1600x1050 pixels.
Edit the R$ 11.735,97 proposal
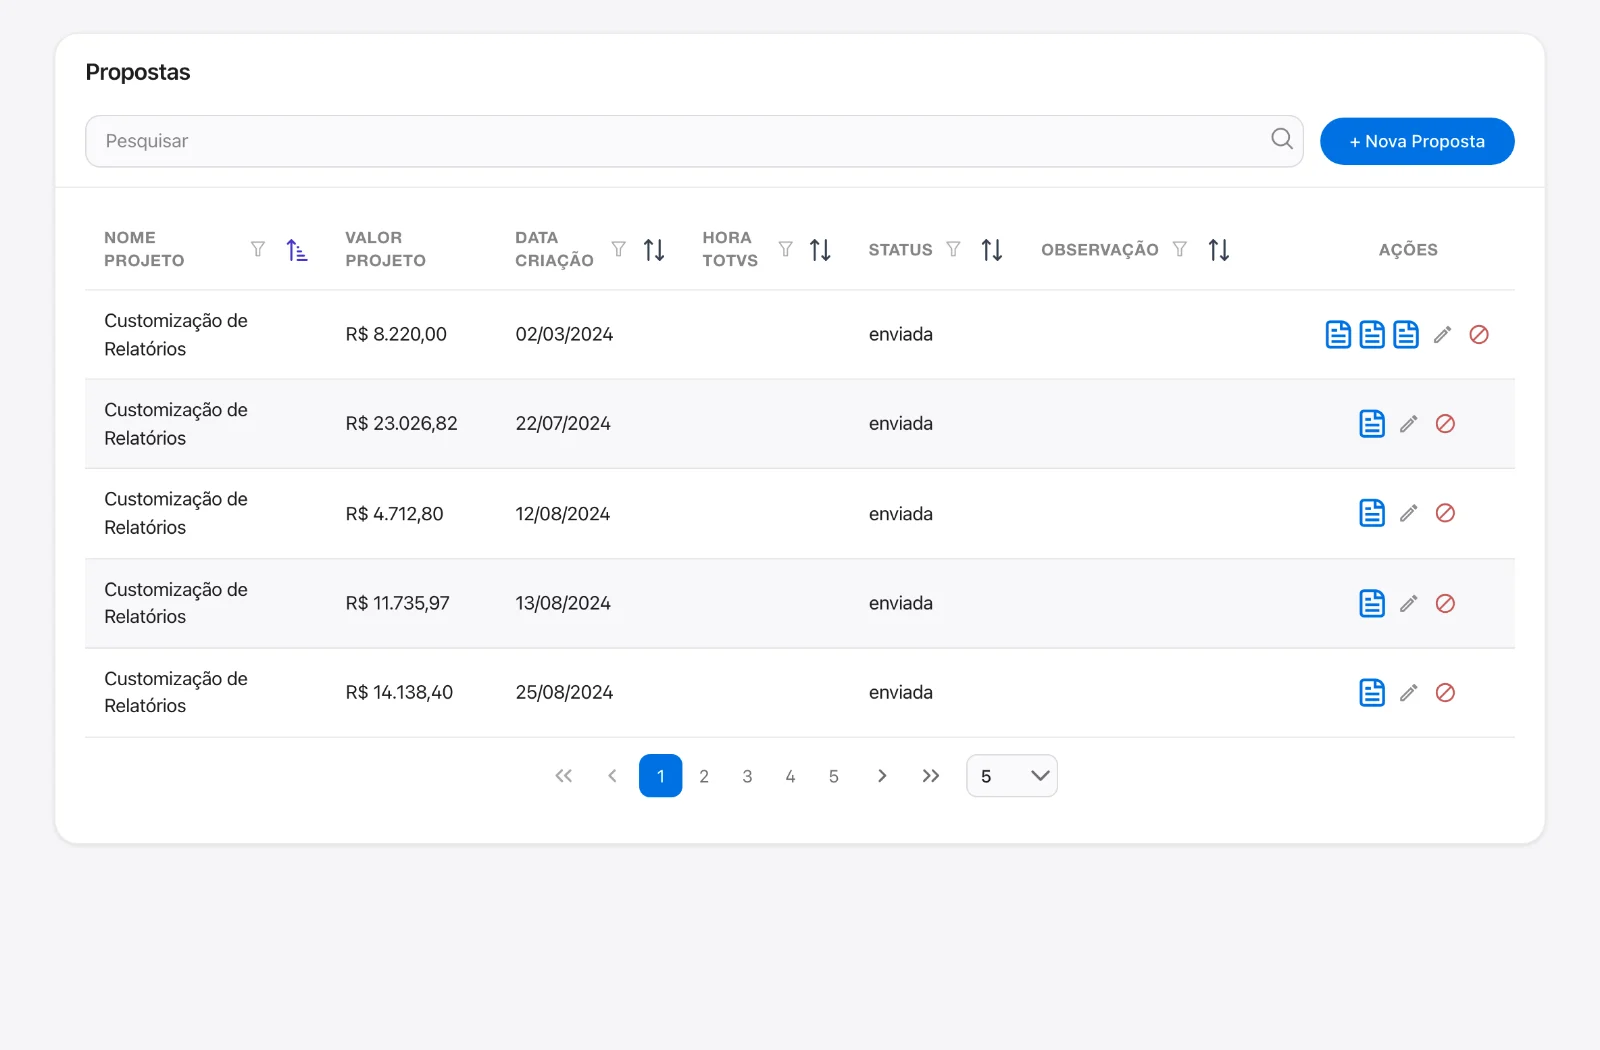(1408, 603)
